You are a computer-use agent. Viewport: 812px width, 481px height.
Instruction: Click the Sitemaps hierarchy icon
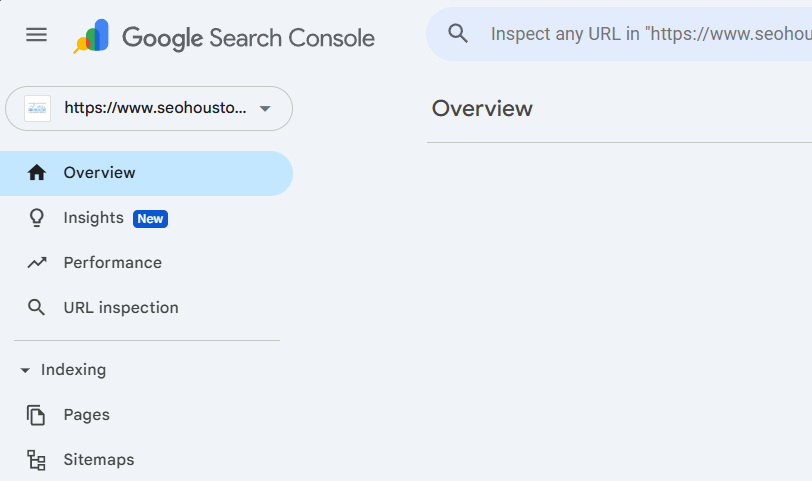pos(37,460)
